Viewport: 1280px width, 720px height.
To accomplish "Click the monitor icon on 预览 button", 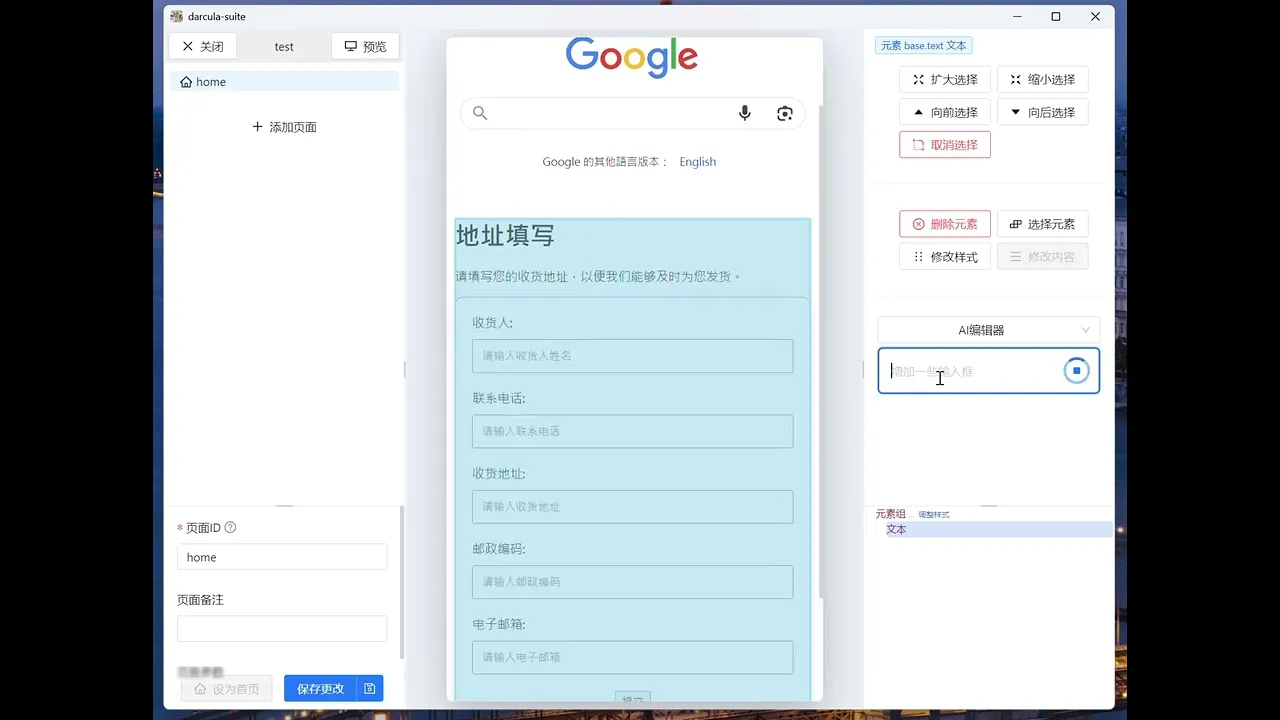I will point(351,46).
